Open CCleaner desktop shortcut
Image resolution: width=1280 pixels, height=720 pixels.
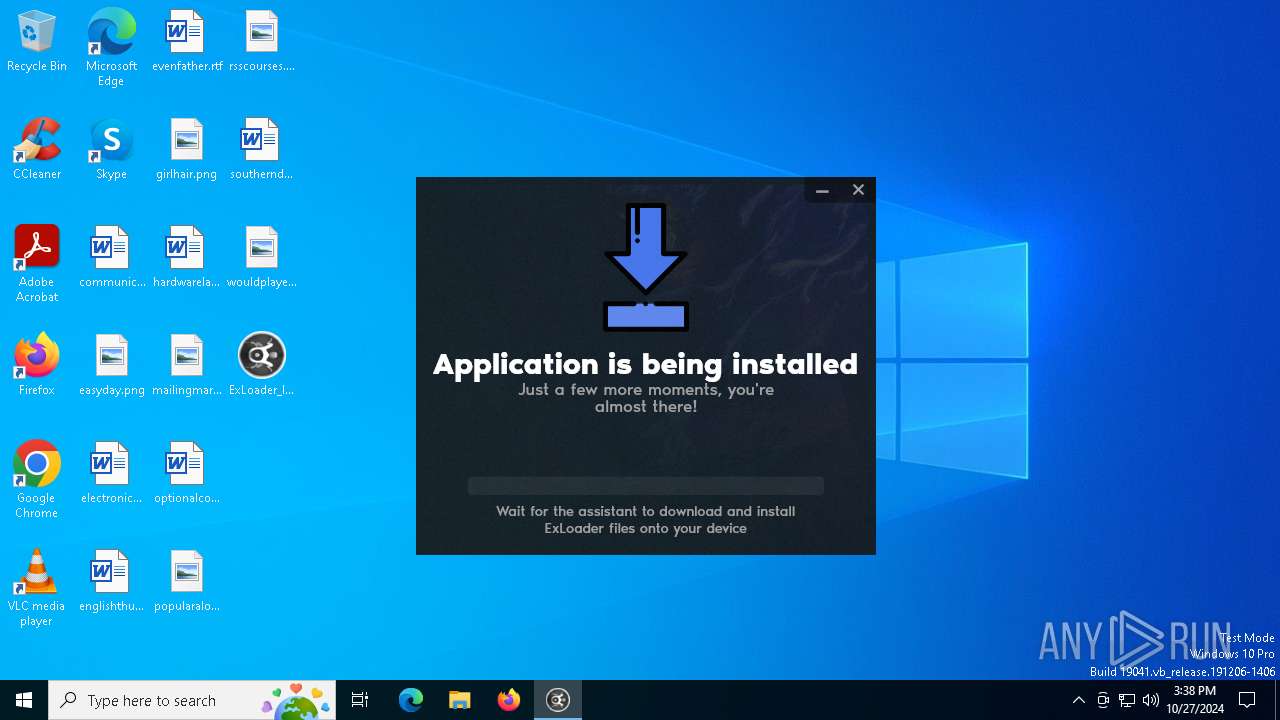click(37, 149)
